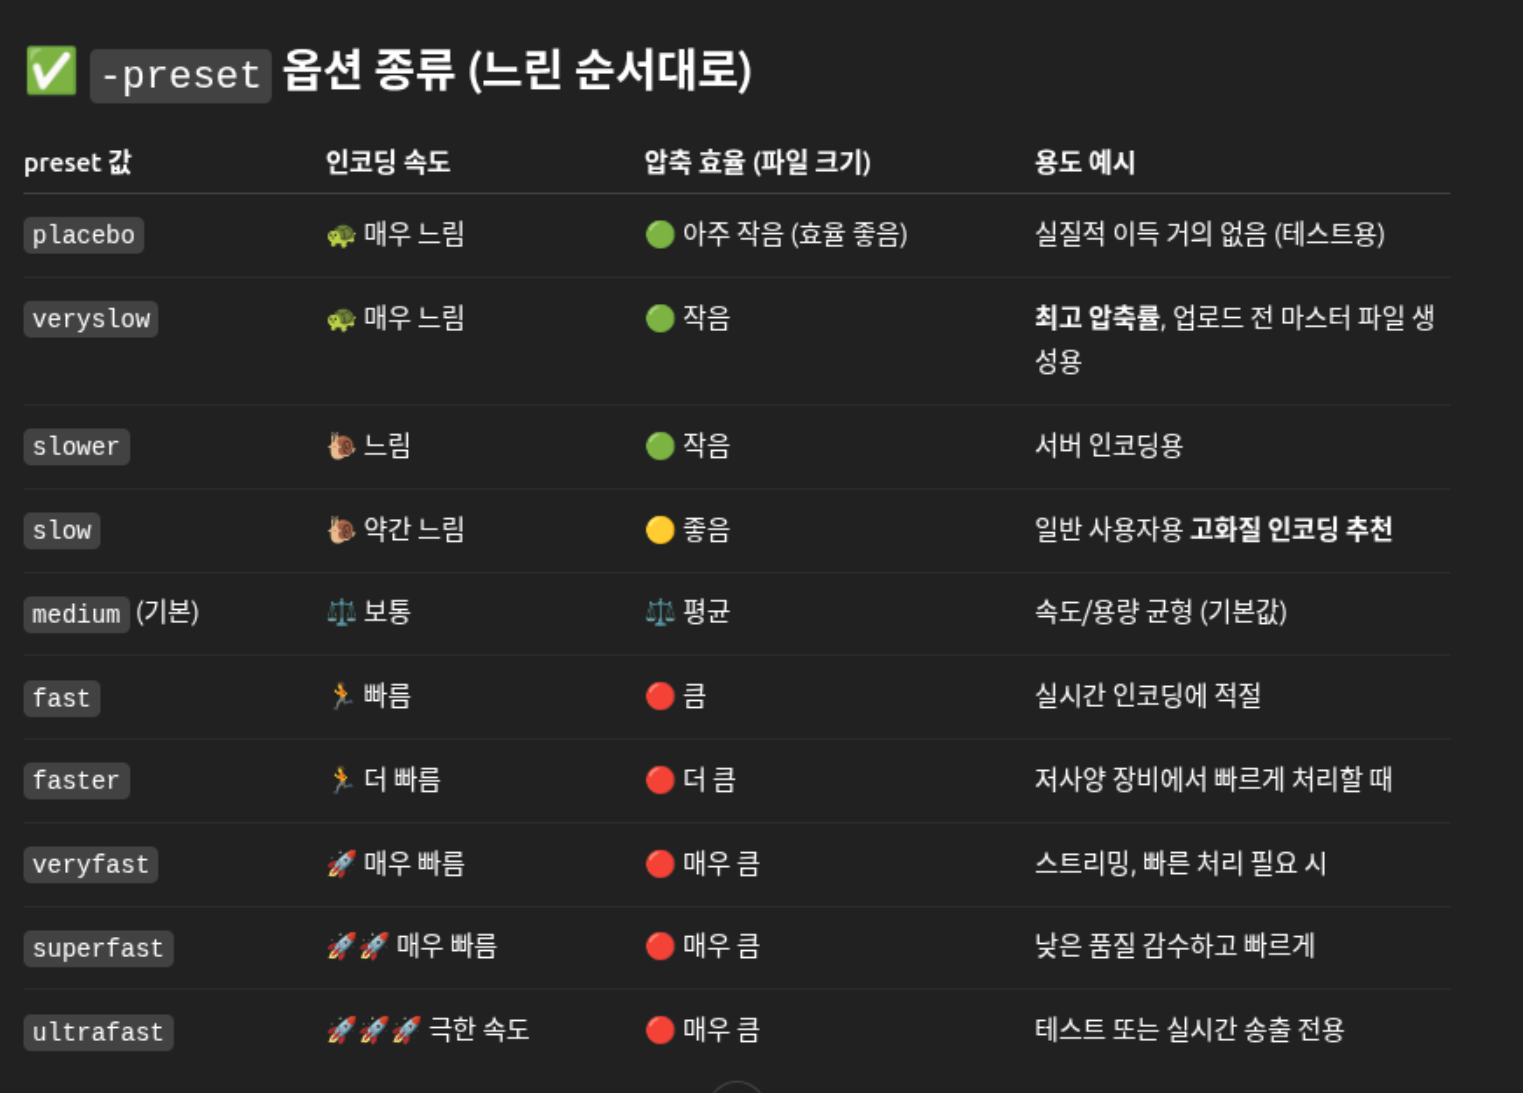Viewport: 1523px width, 1093px height.
Task: Click the yellow circle next to 좋음
Action: (x=660, y=530)
